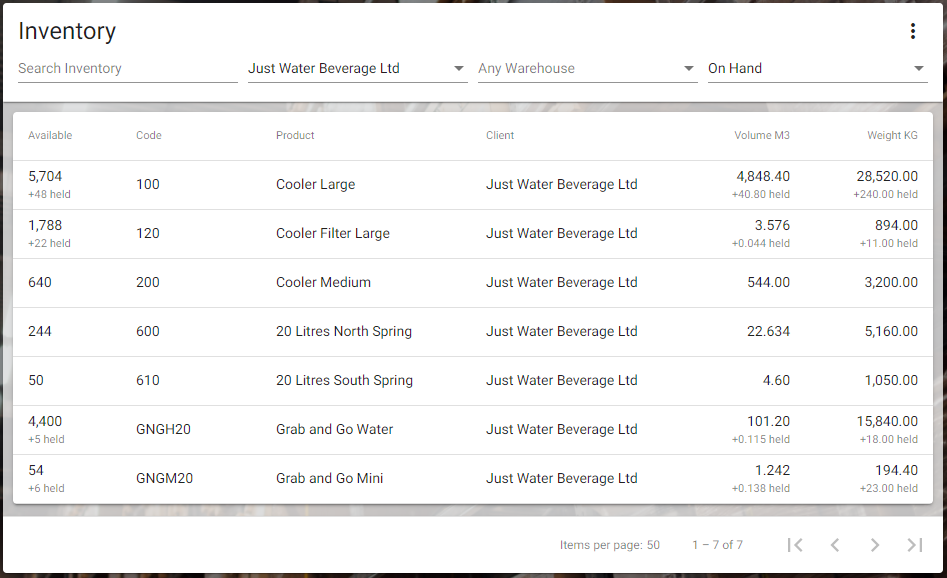Click the volume value 3.576
This screenshot has width=947, height=578.
(x=772, y=225)
